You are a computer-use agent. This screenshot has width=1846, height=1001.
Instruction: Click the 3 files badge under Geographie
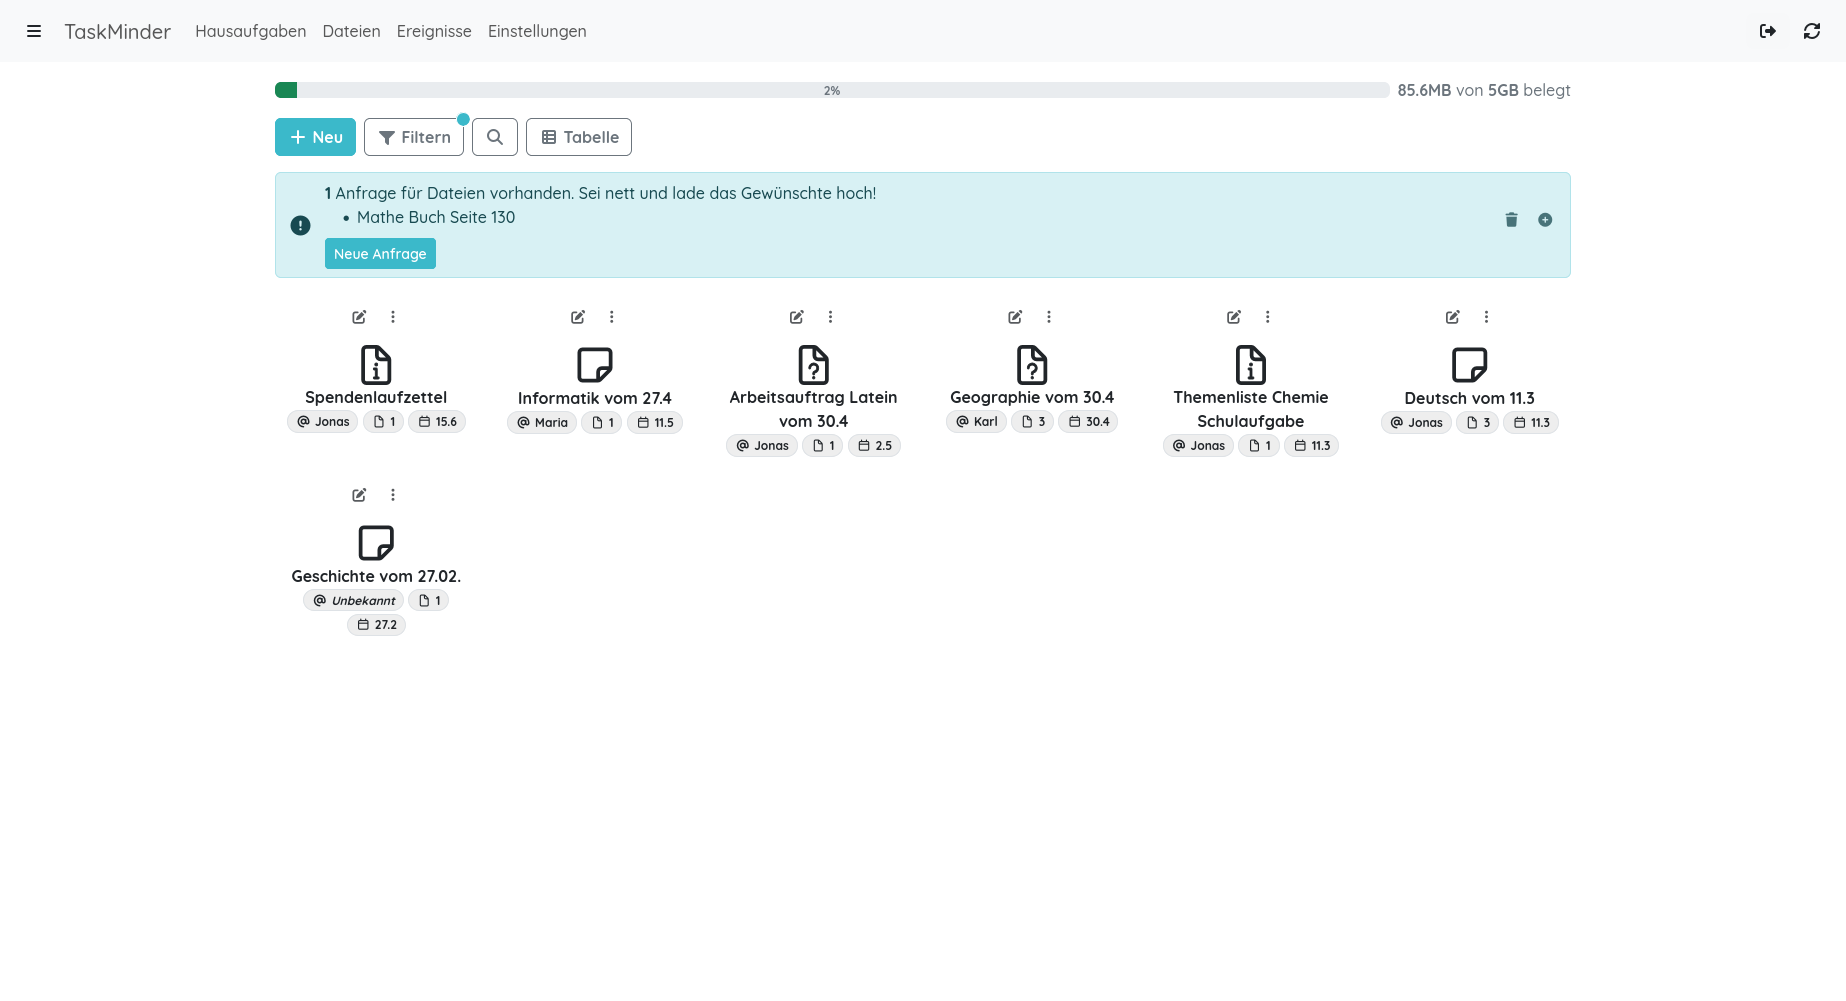point(1033,422)
